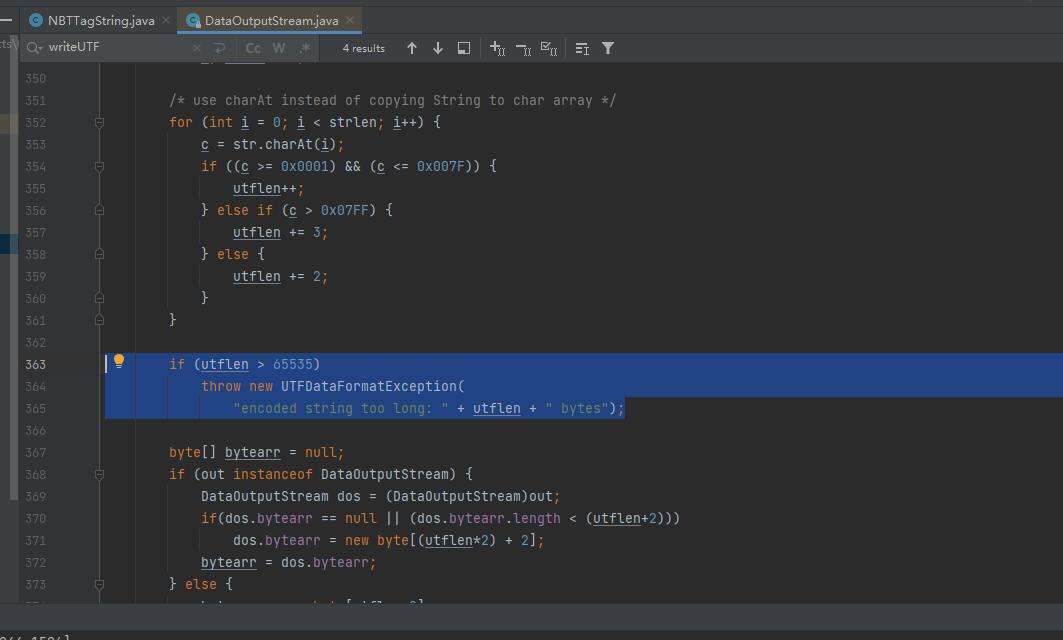This screenshot has height=640, width=1063.
Task: Click 'new byte' expression on line 371
Action: (377, 541)
